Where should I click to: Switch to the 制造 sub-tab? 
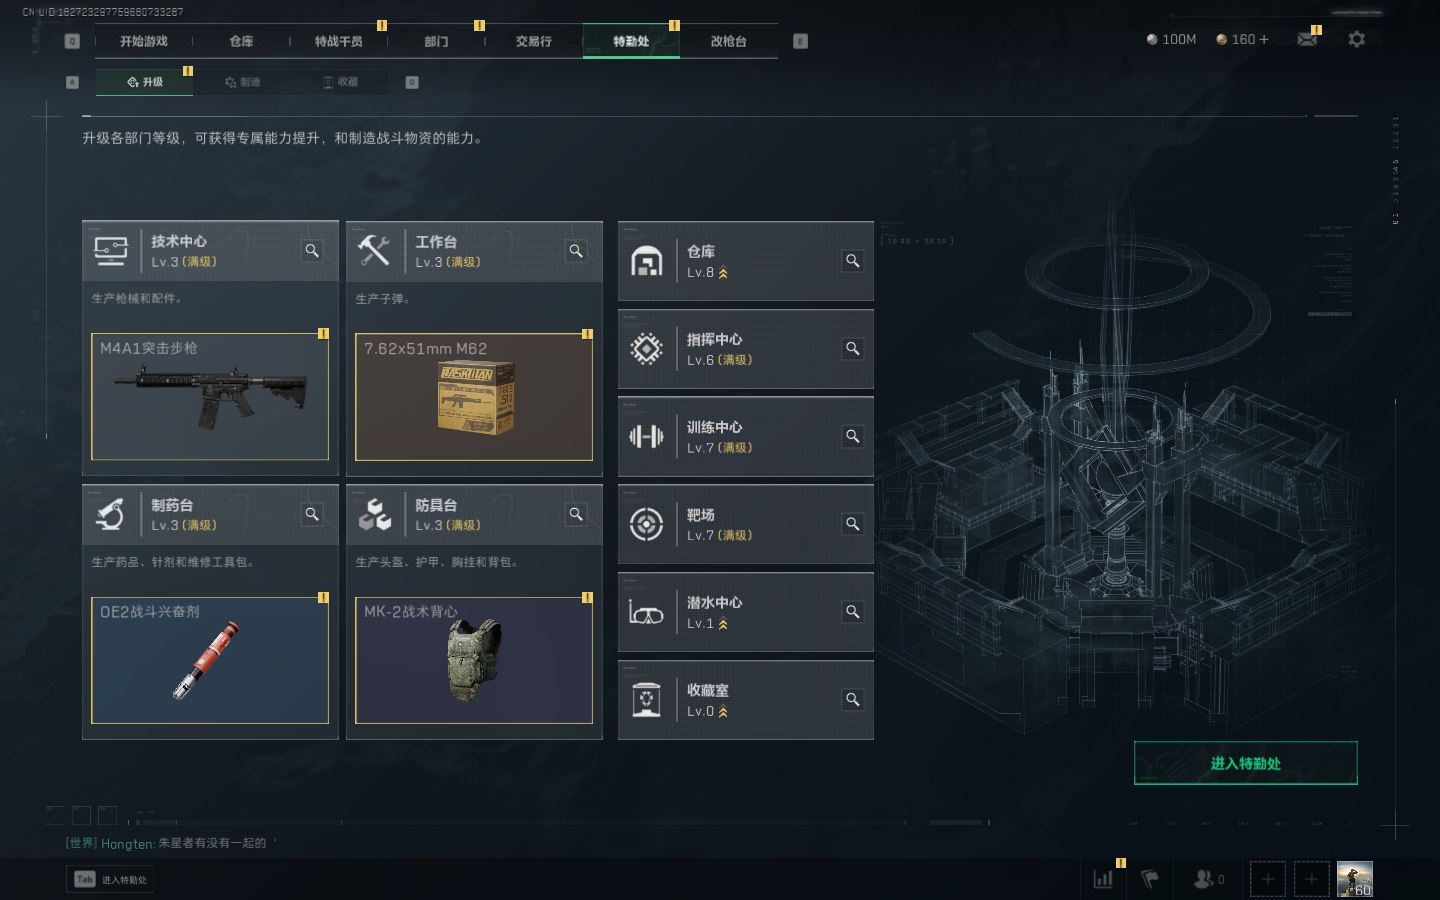pyautogui.click(x=243, y=82)
